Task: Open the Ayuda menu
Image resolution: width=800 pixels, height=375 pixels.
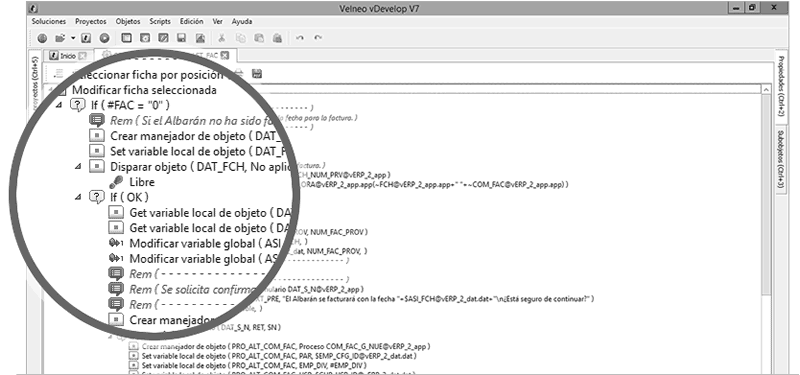Action: click(x=242, y=21)
